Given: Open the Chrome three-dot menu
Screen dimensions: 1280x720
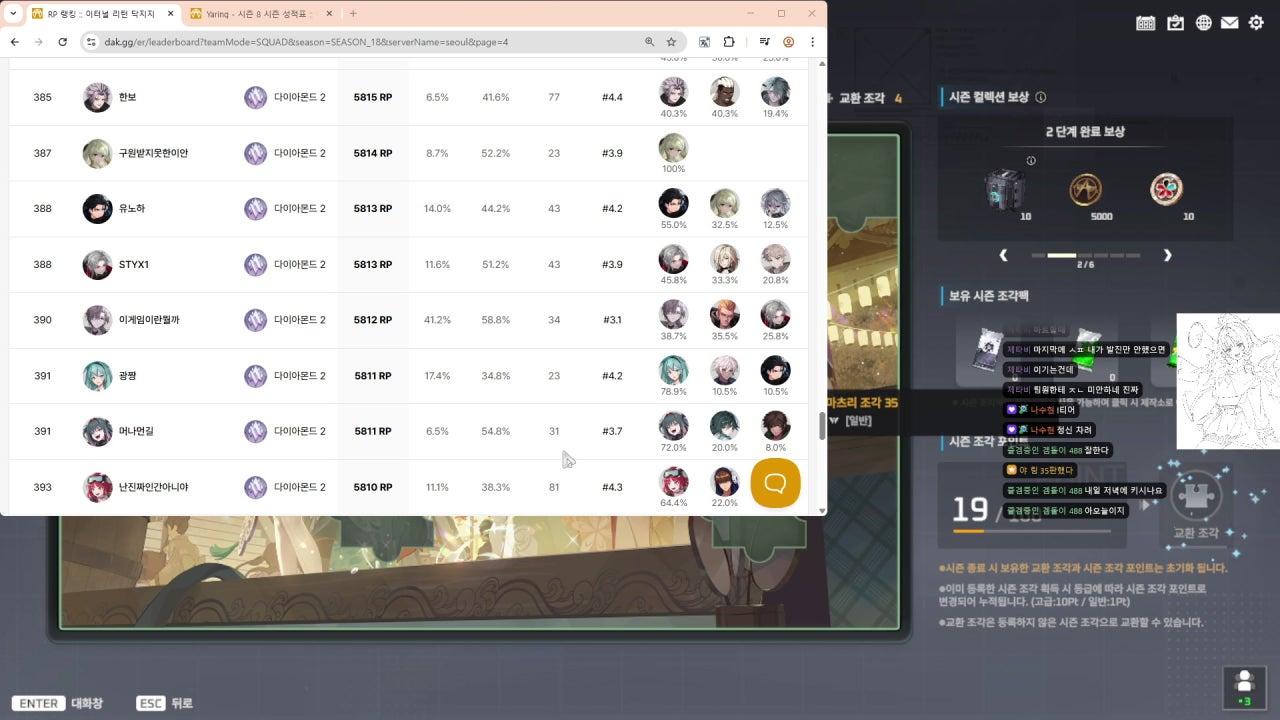Looking at the screenshot, I should coord(812,42).
